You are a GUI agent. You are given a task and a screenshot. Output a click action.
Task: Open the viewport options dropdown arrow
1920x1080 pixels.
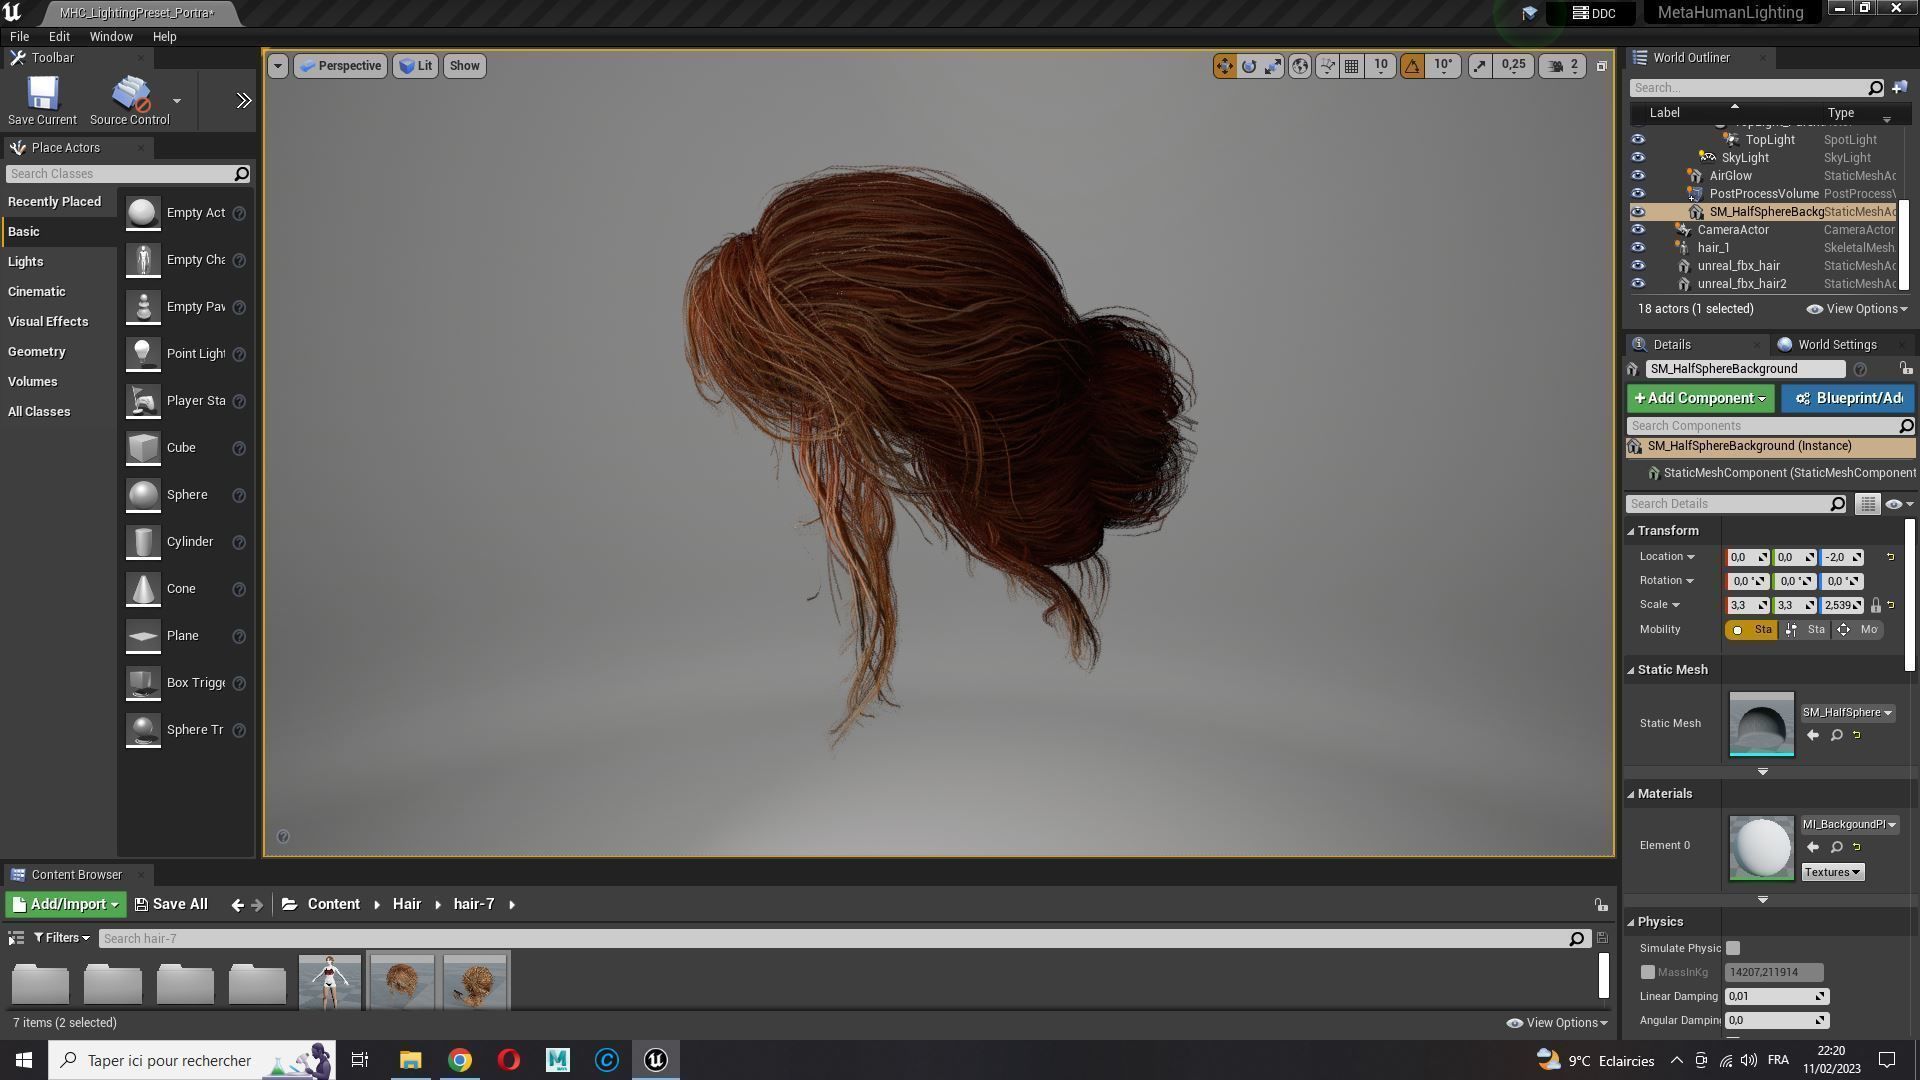pos(278,66)
